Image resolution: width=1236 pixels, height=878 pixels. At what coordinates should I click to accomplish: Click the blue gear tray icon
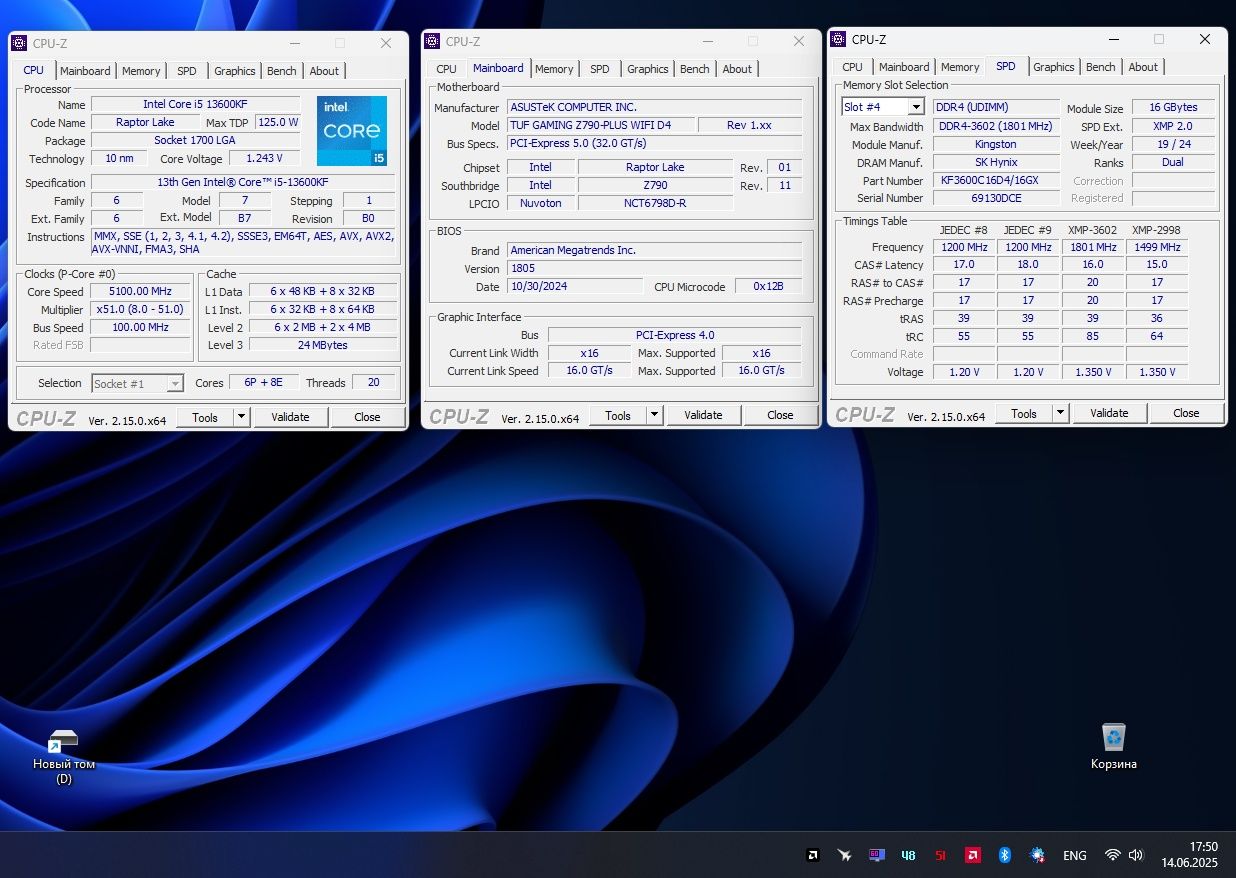tap(1037, 855)
